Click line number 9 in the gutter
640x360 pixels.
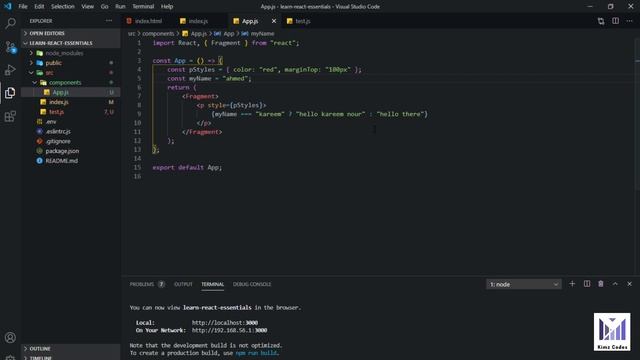(x=139, y=114)
